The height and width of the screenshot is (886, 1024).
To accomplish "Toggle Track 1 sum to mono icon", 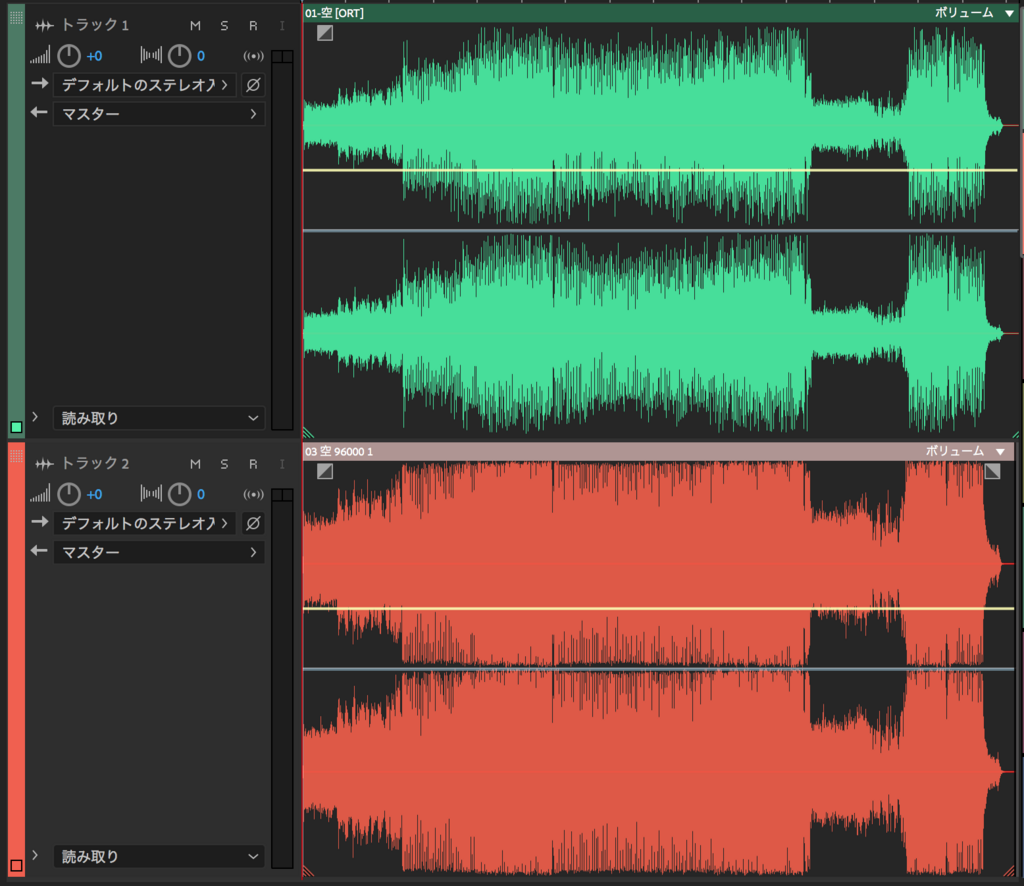I will point(253,56).
